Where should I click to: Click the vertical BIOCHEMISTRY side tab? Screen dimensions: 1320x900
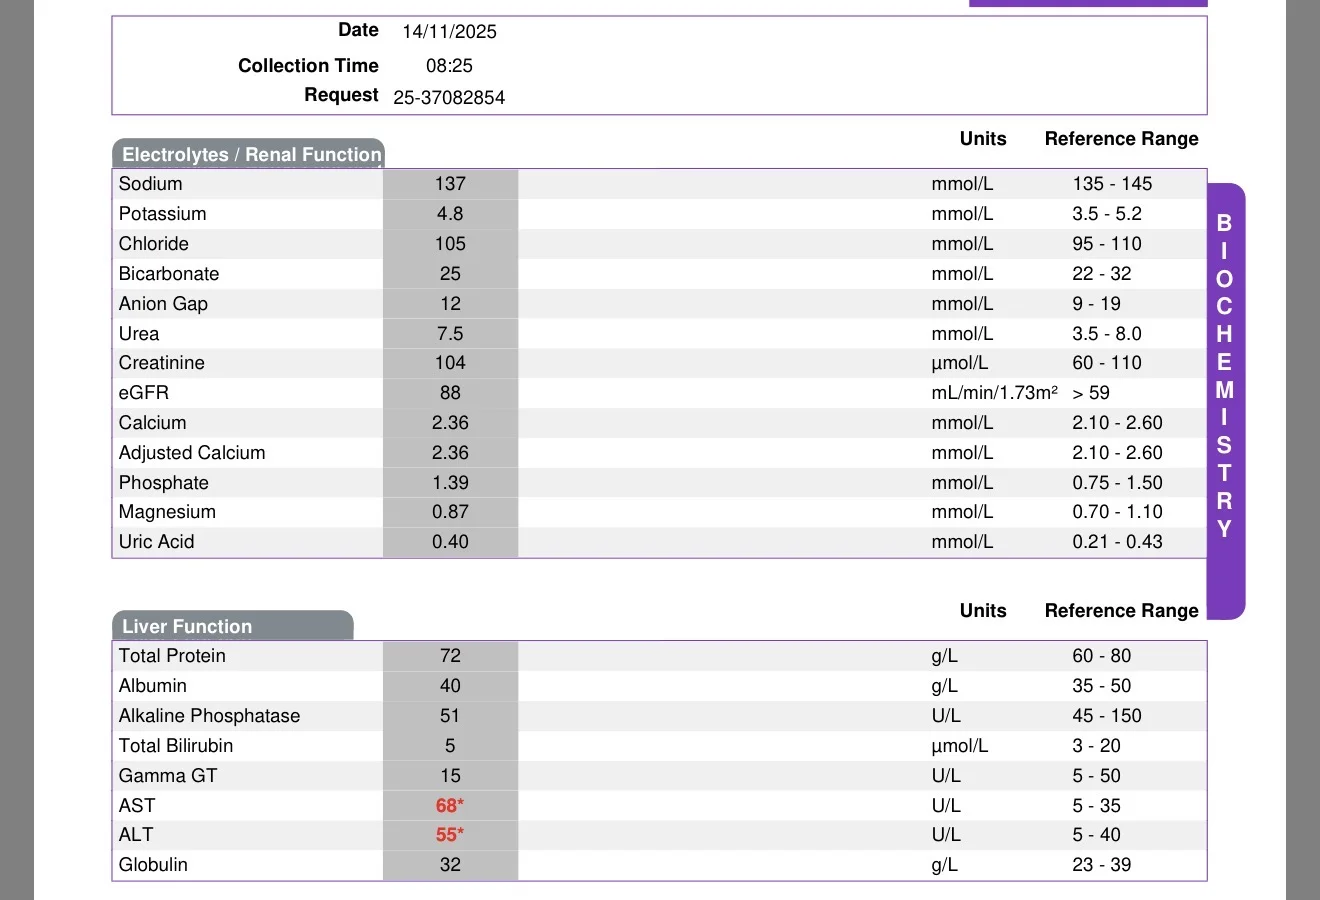(1225, 400)
